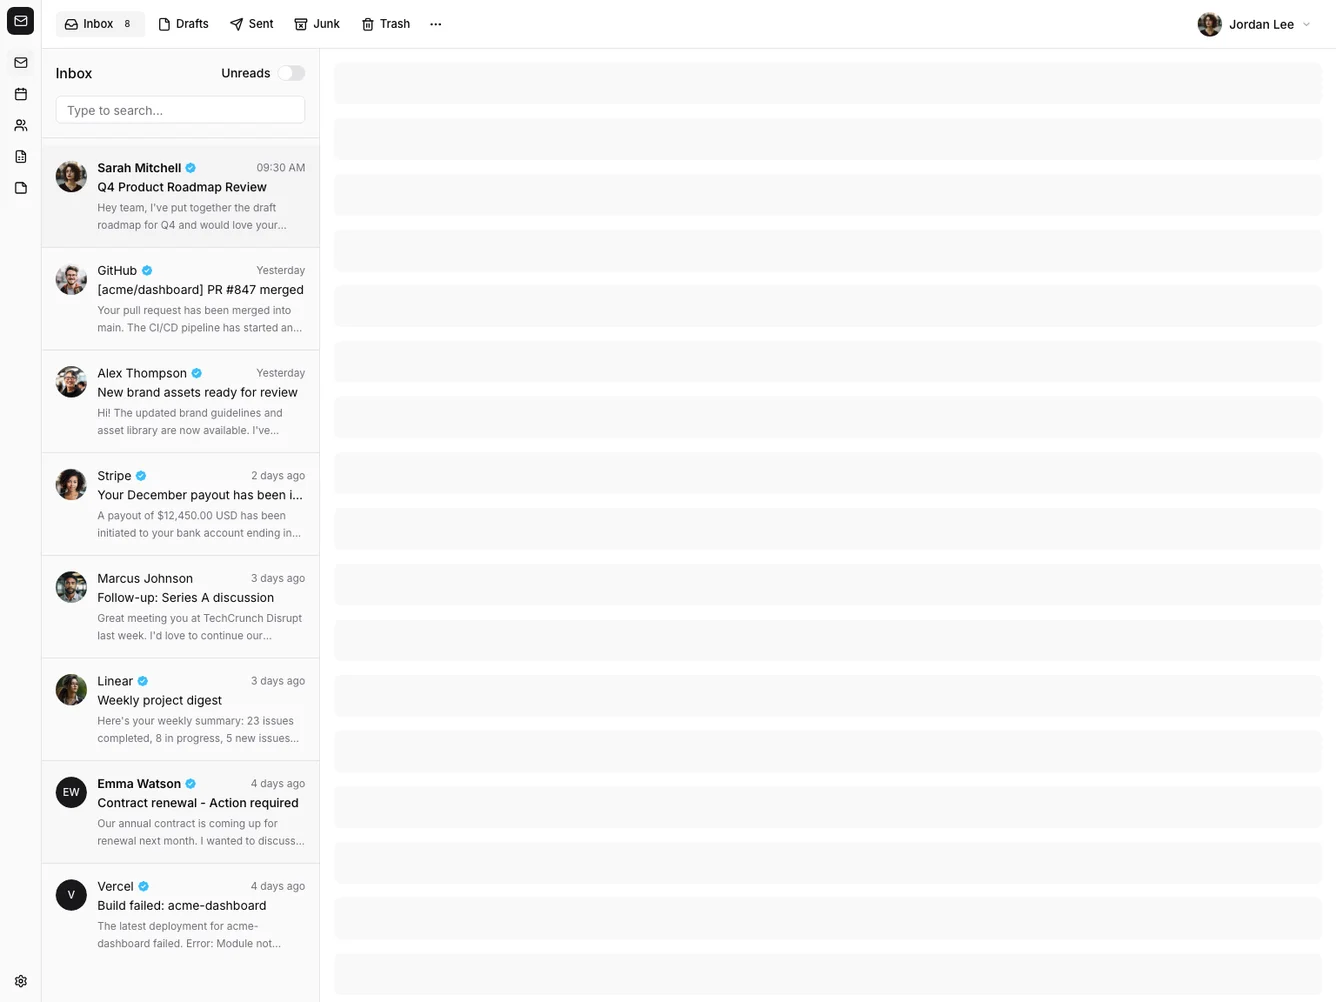Click Emma Watson's EW avatar
The height and width of the screenshot is (1002, 1336).
coord(71,792)
